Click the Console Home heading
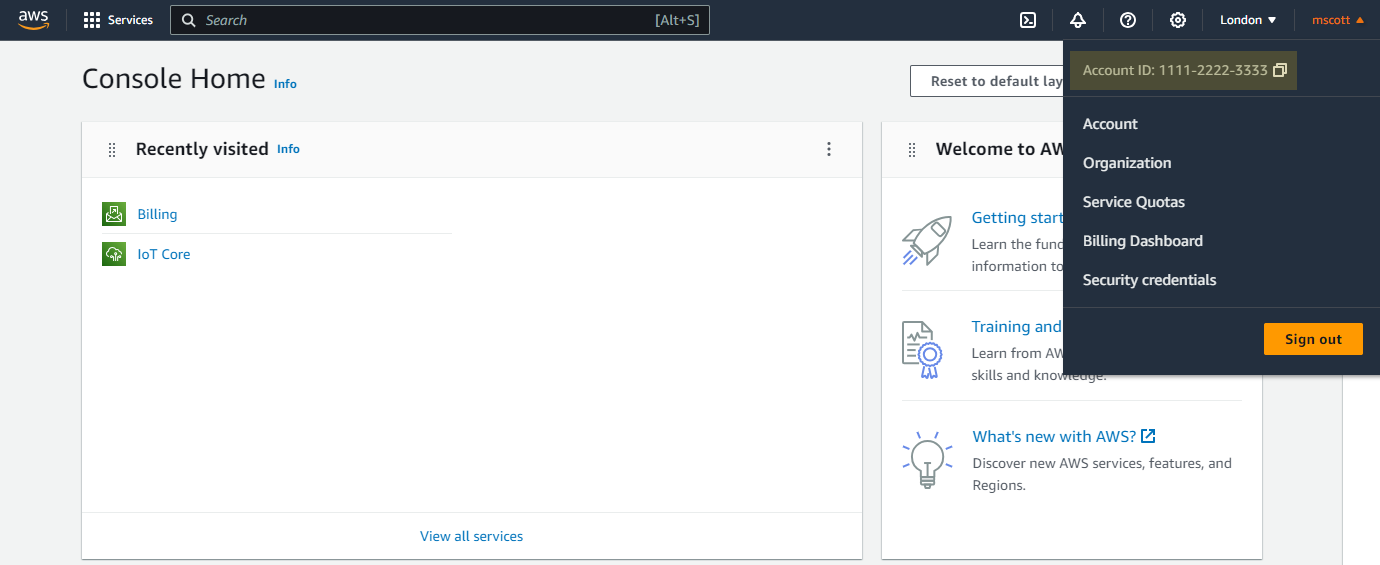The height and width of the screenshot is (565, 1380). pyautogui.click(x=174, y=79)
